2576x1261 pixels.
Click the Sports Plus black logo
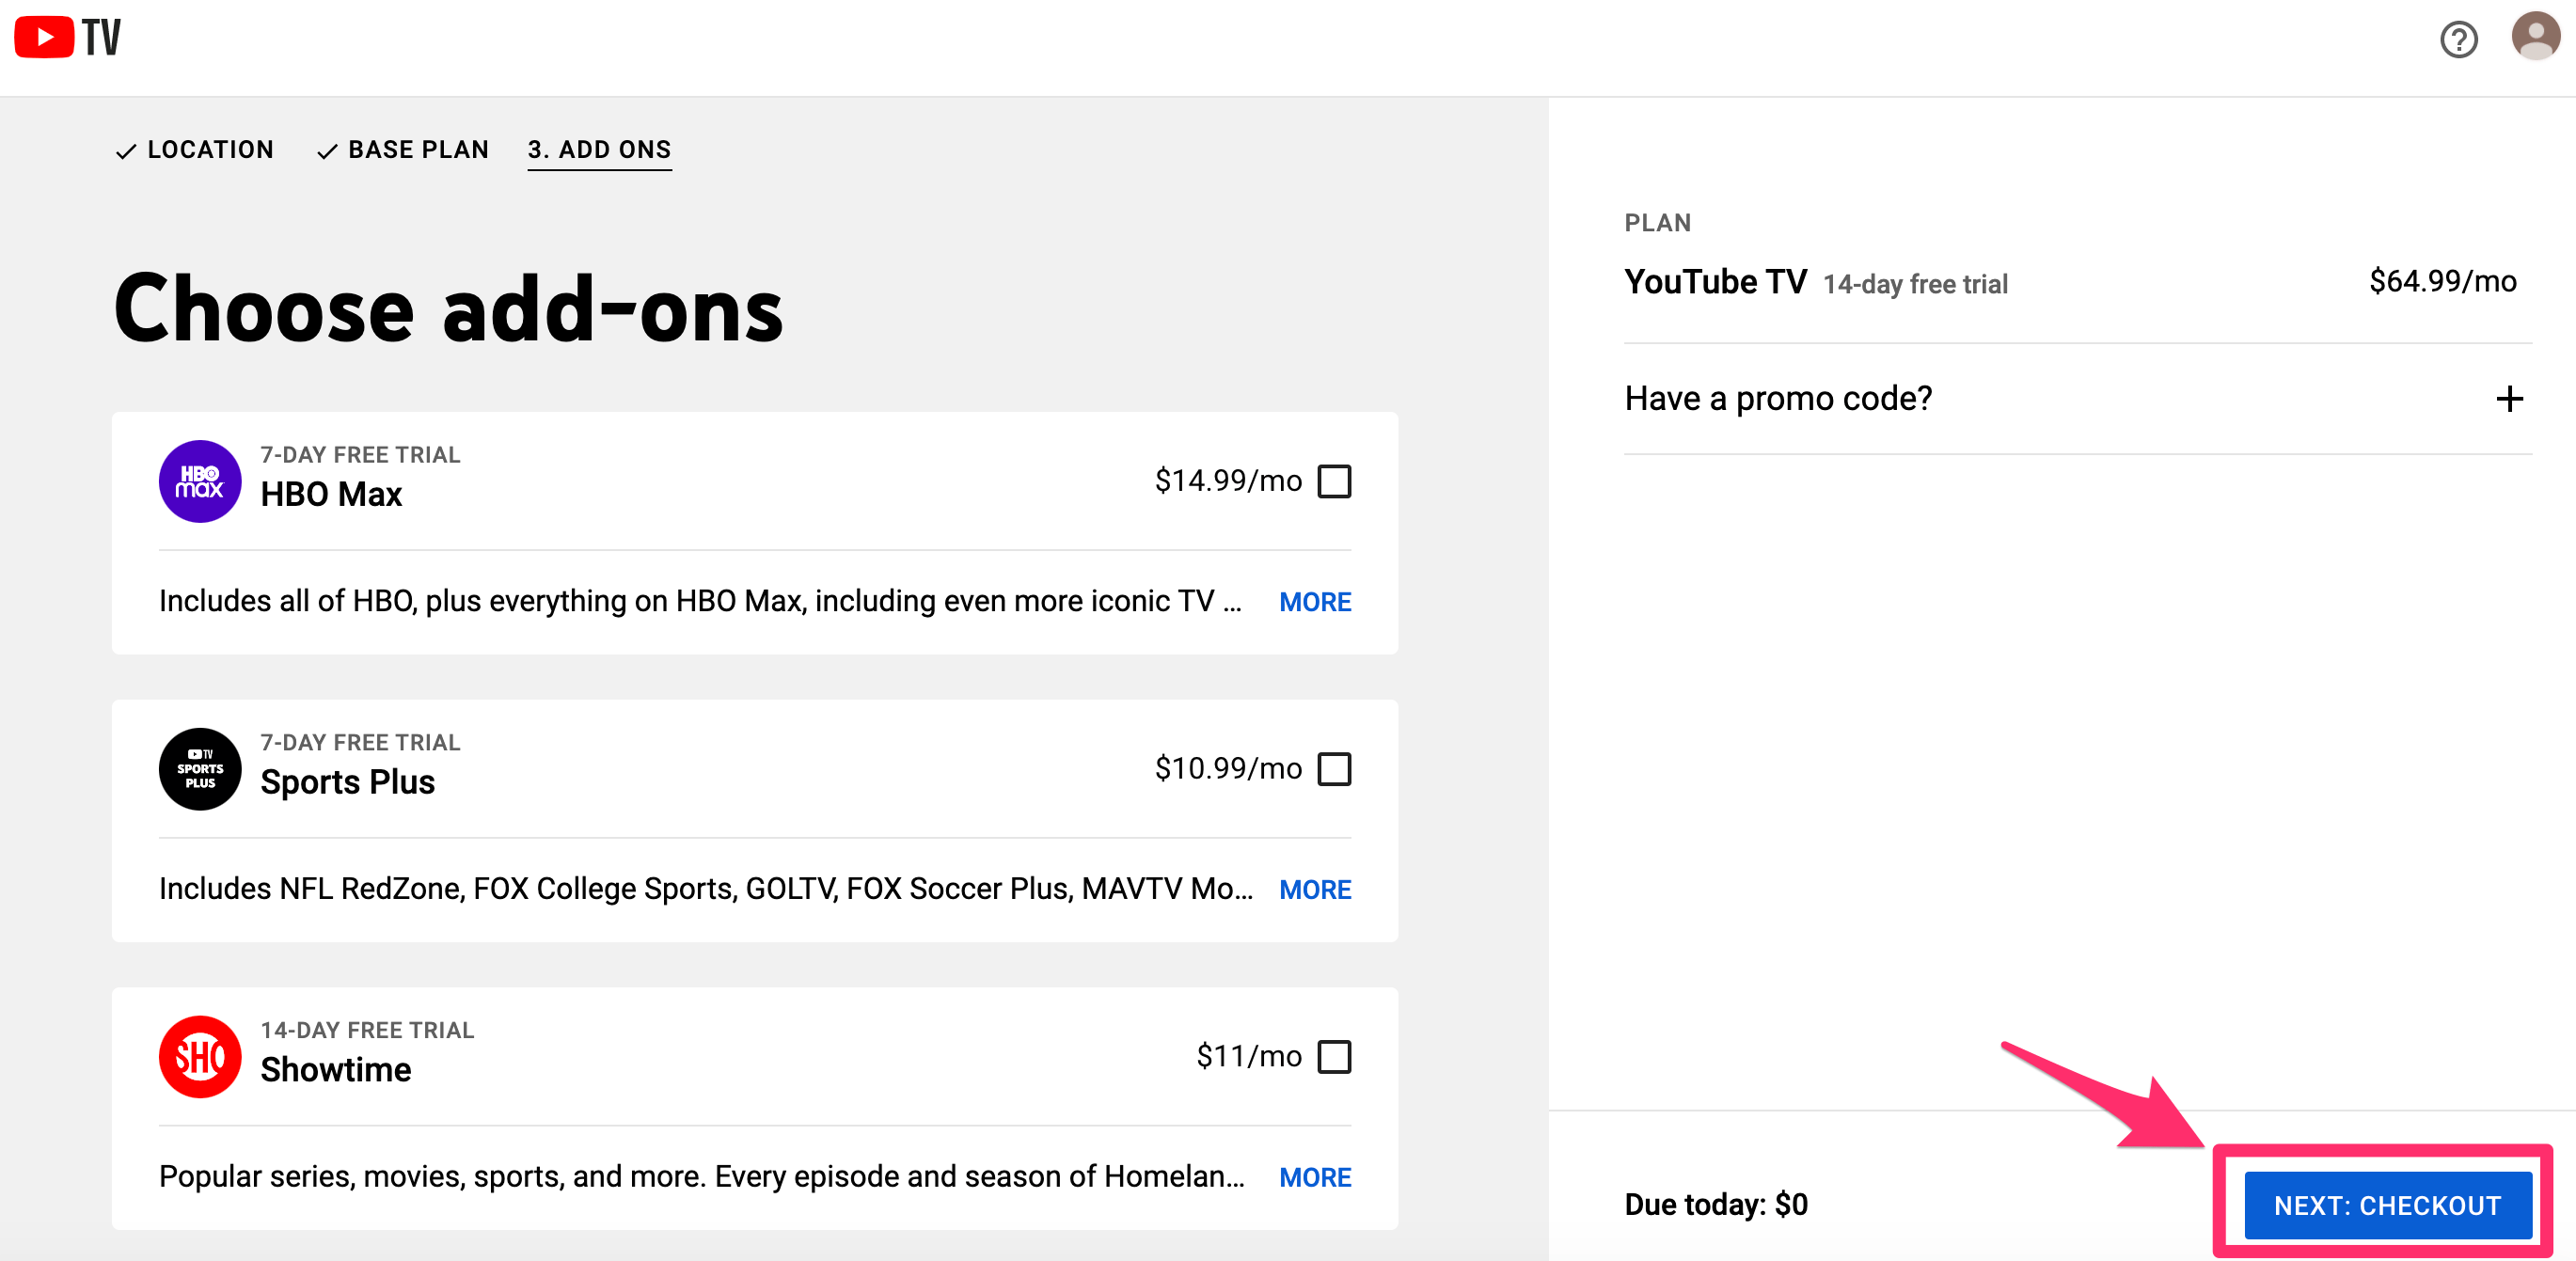point(200,769)
